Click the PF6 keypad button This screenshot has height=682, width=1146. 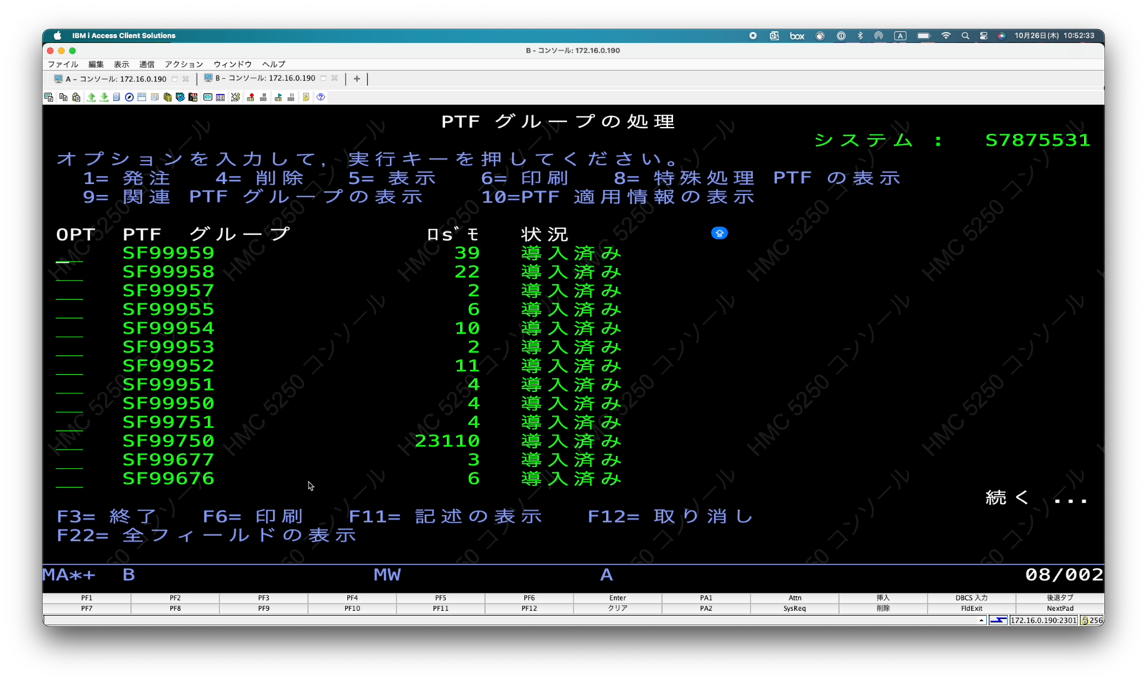(529, 598)
